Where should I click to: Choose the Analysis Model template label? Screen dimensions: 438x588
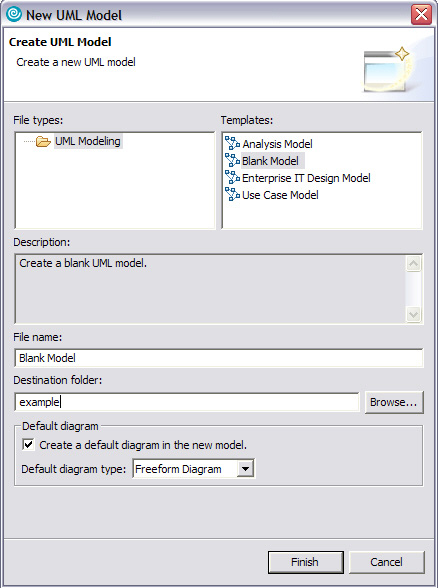pos(277,144)
